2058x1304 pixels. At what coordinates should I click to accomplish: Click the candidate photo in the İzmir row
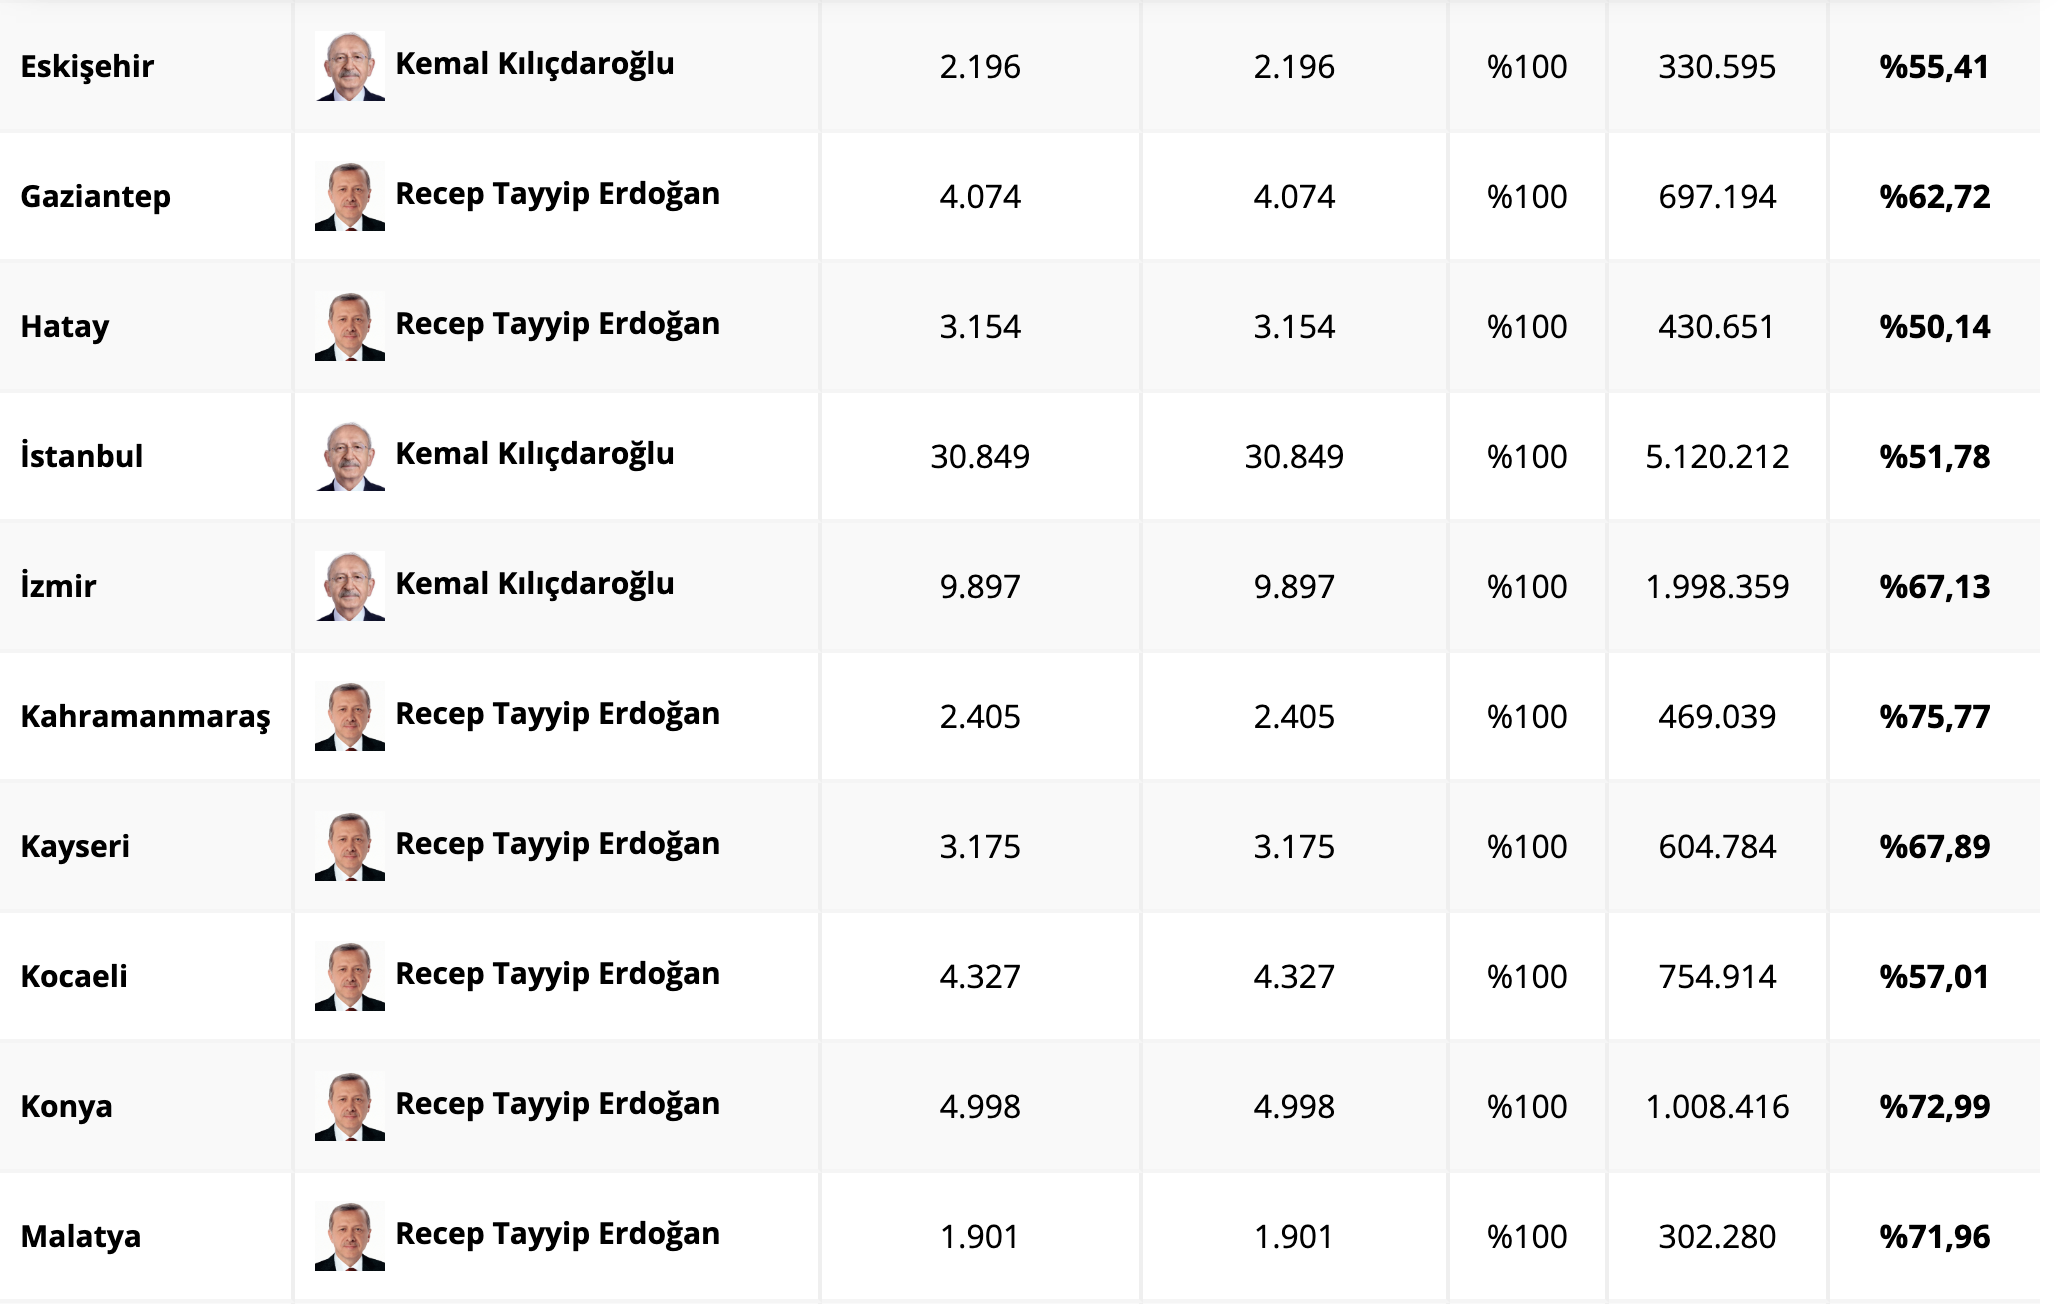click(x=349, y=586)
